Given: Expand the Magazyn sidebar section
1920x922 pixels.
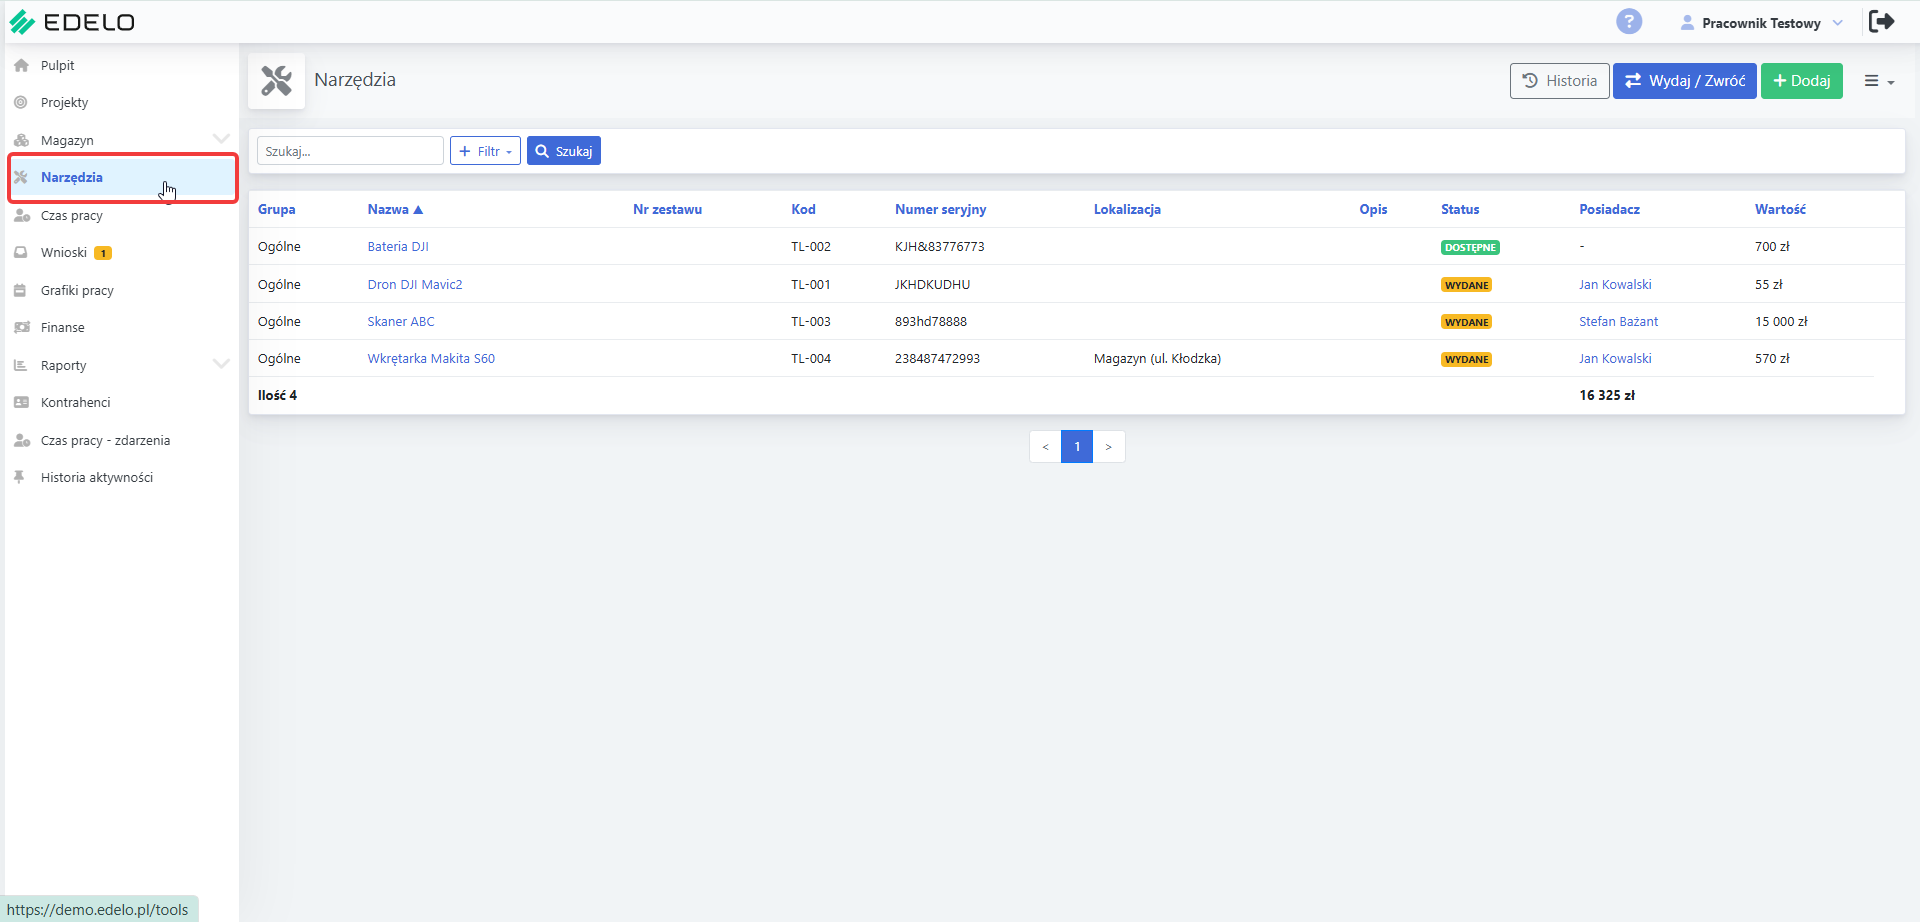Looking at the screenshot, I should click(221, 140).
